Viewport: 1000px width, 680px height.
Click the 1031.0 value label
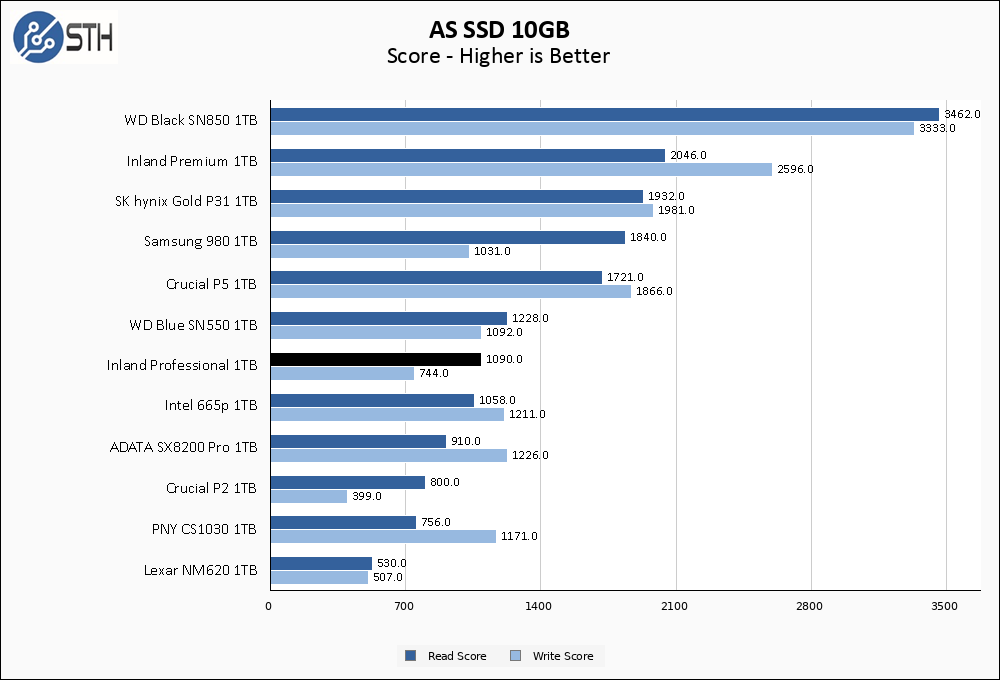coord(492,251)
